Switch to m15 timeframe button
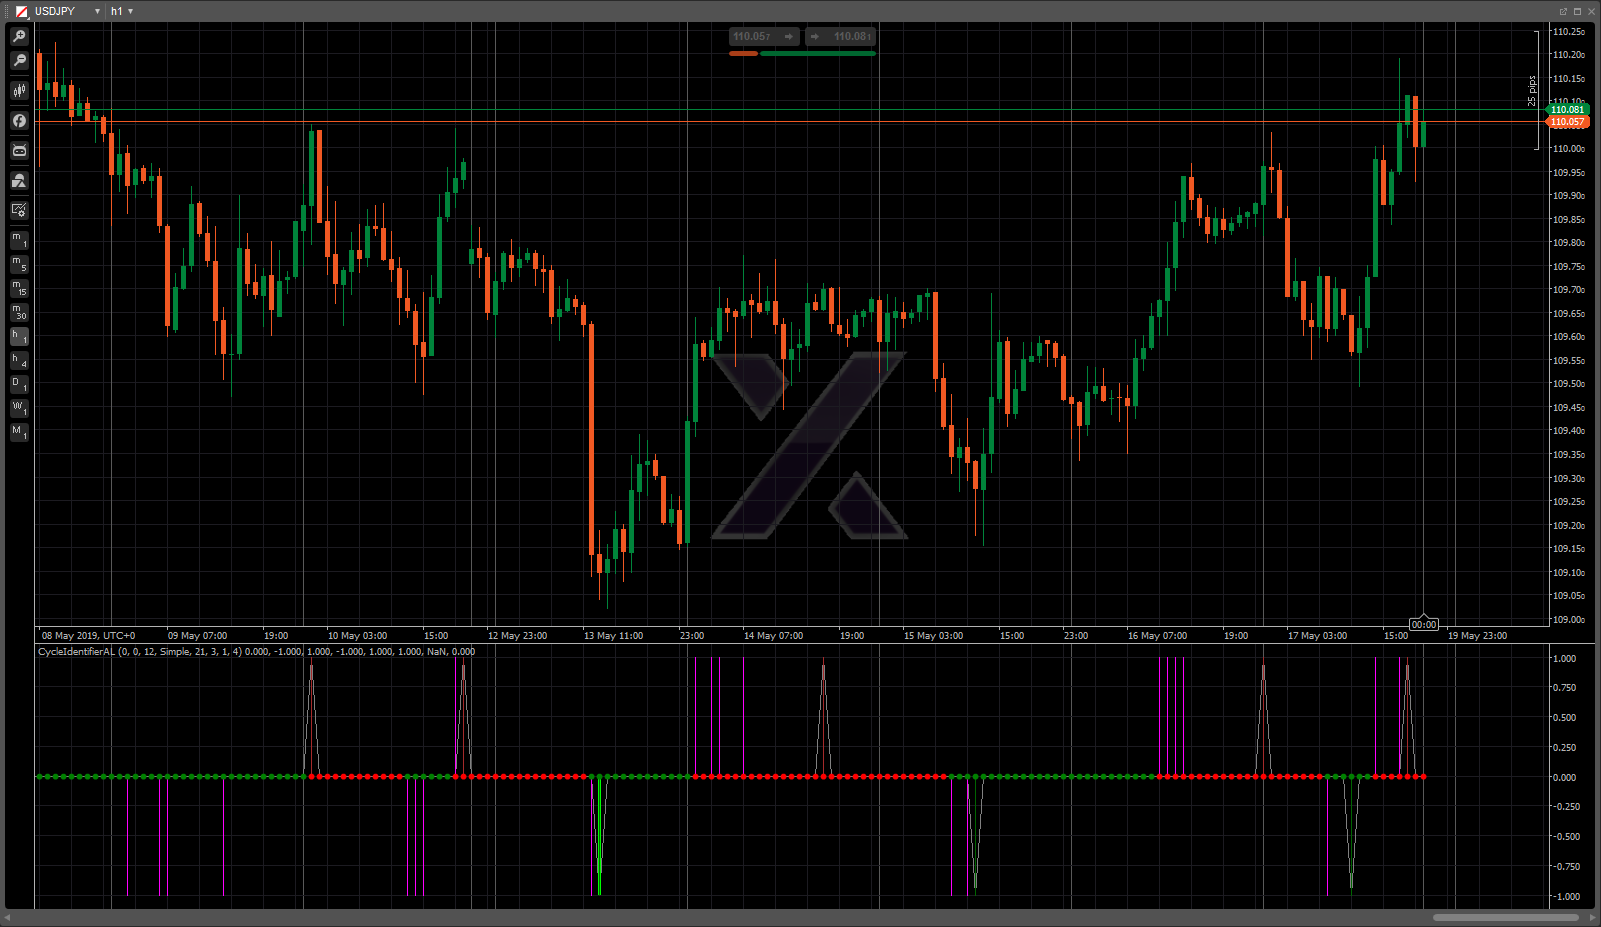This screenshot has width=1601, height=927. pos(19,288)
